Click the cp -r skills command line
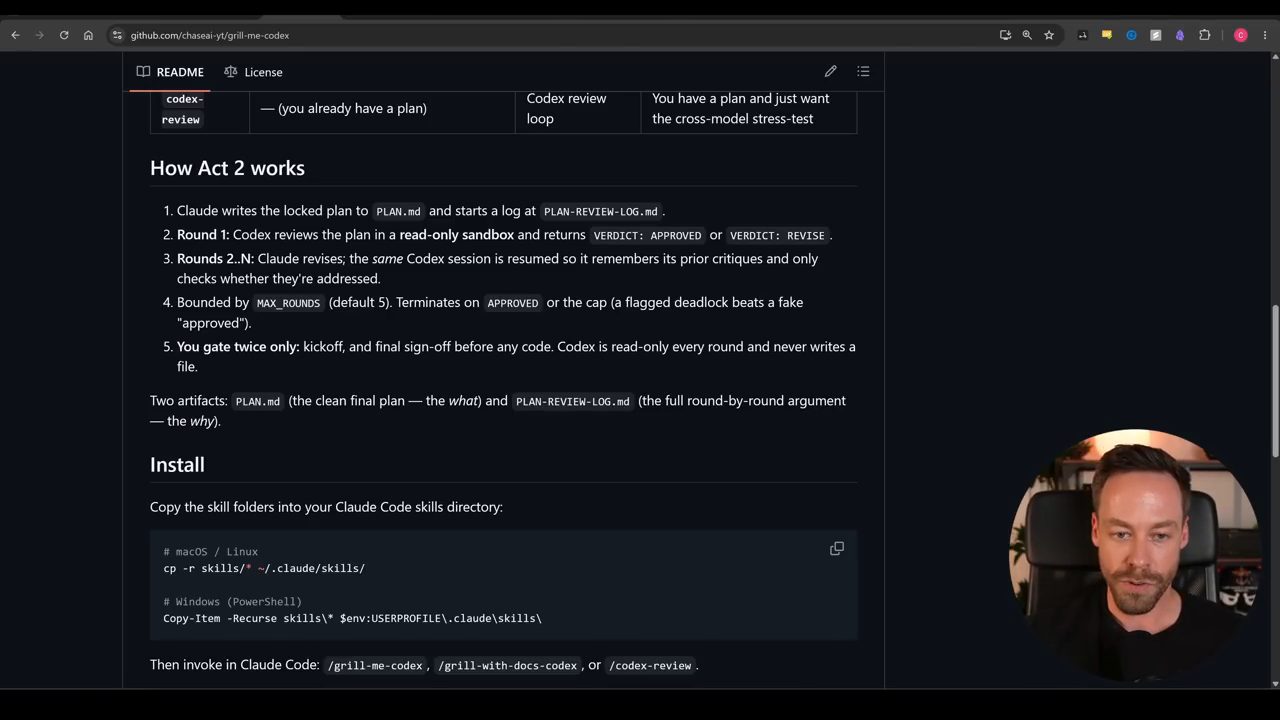The image size is (1280, 720). point(264,568)
